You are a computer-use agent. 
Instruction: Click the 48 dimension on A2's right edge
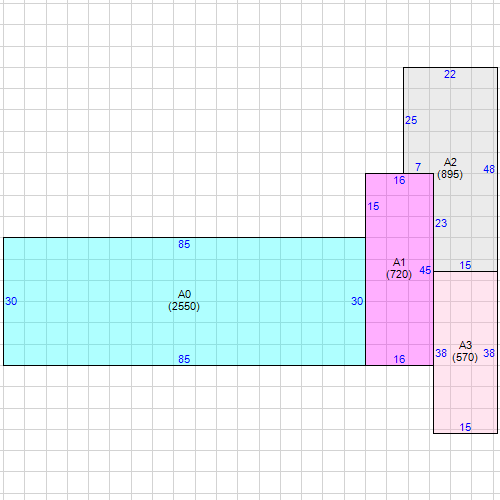pyautogui.click(x=489, y=169)
